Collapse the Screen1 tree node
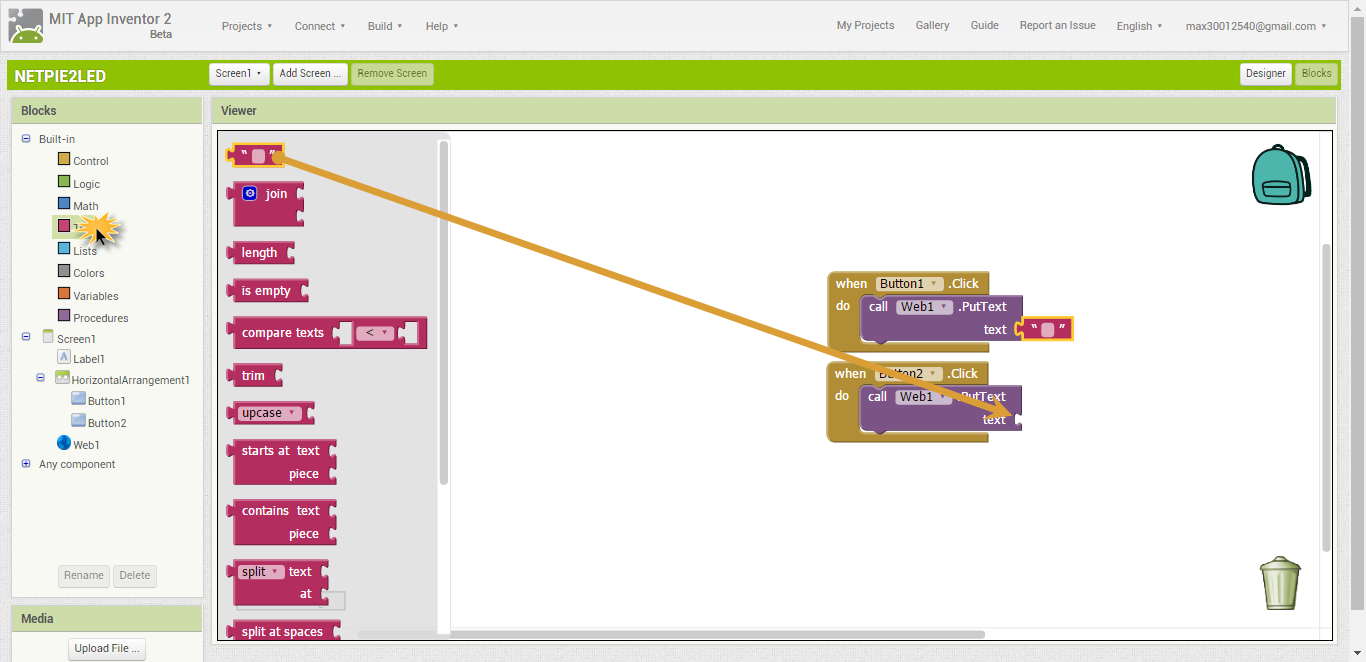The image size is (1366, 662). point(26,338)
